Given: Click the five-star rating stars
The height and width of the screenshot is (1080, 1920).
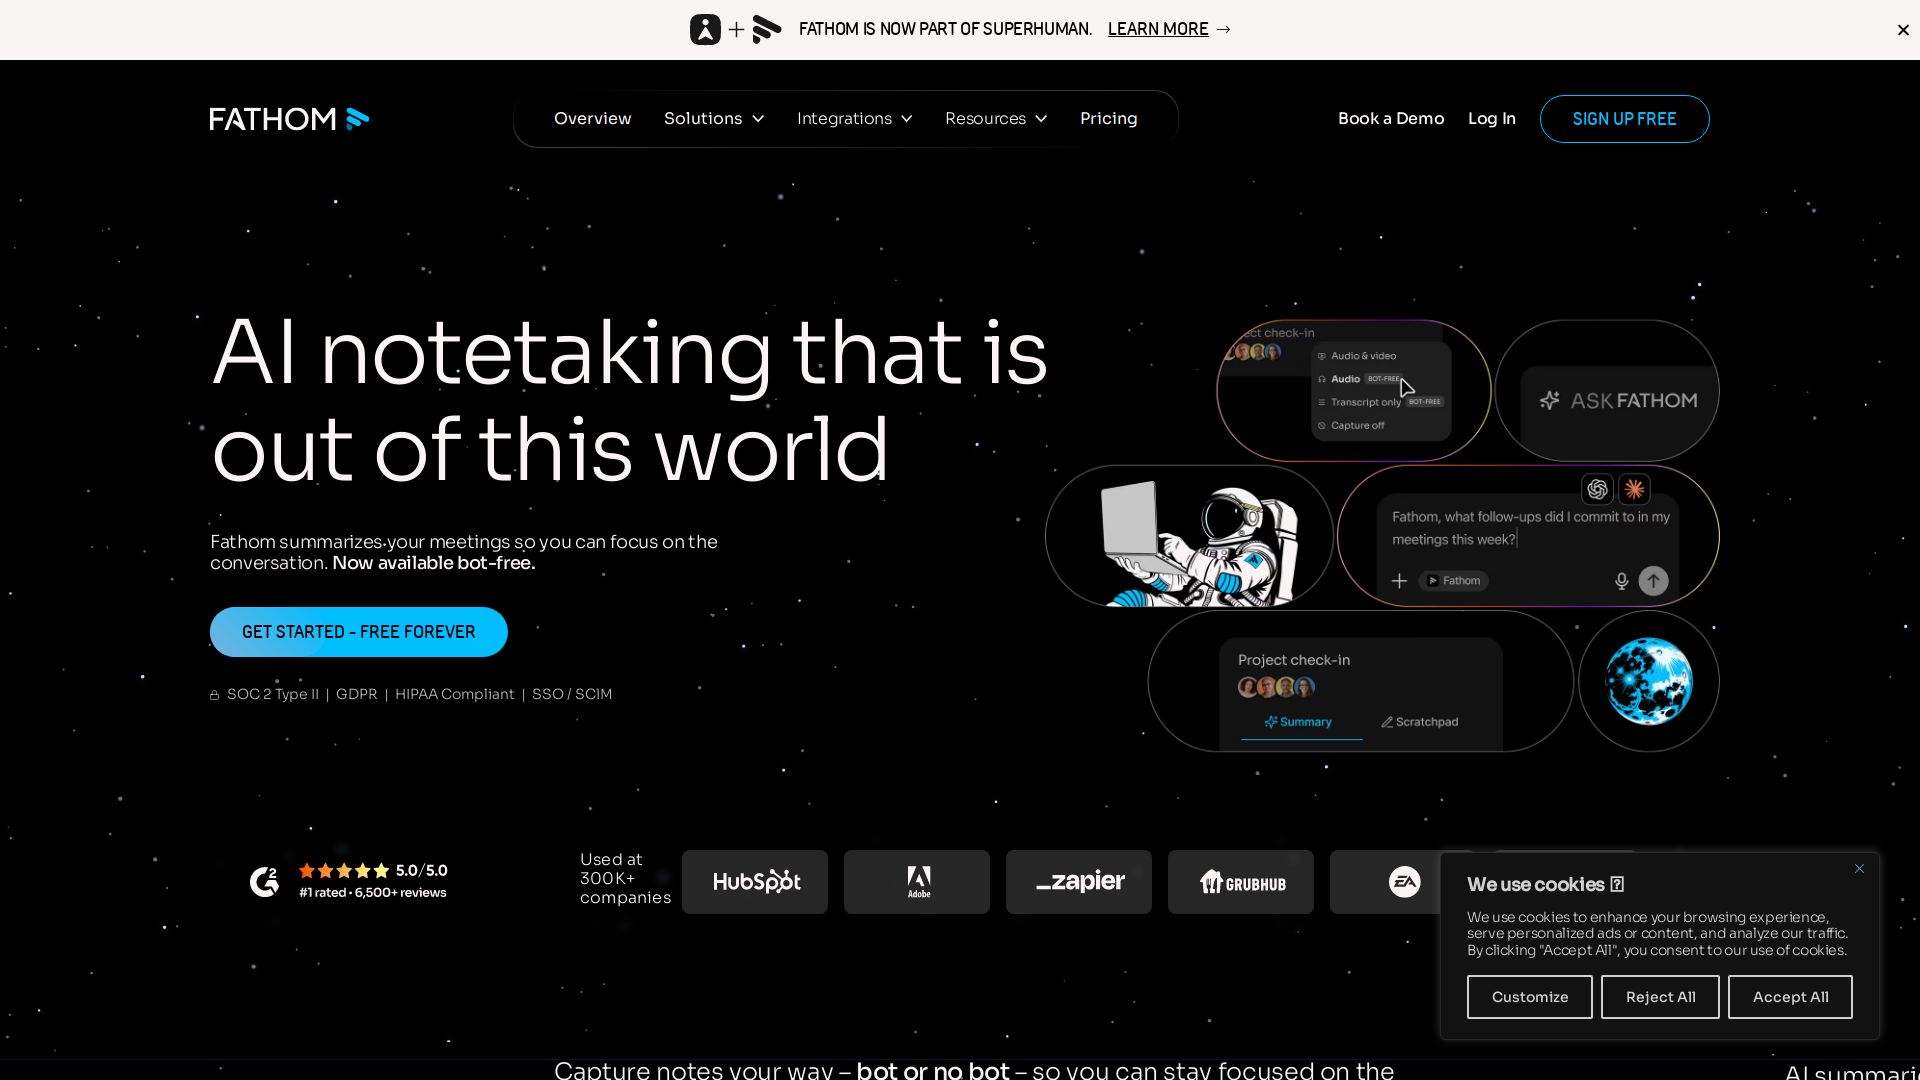Looking at the screenshot, I should (344, 870).
